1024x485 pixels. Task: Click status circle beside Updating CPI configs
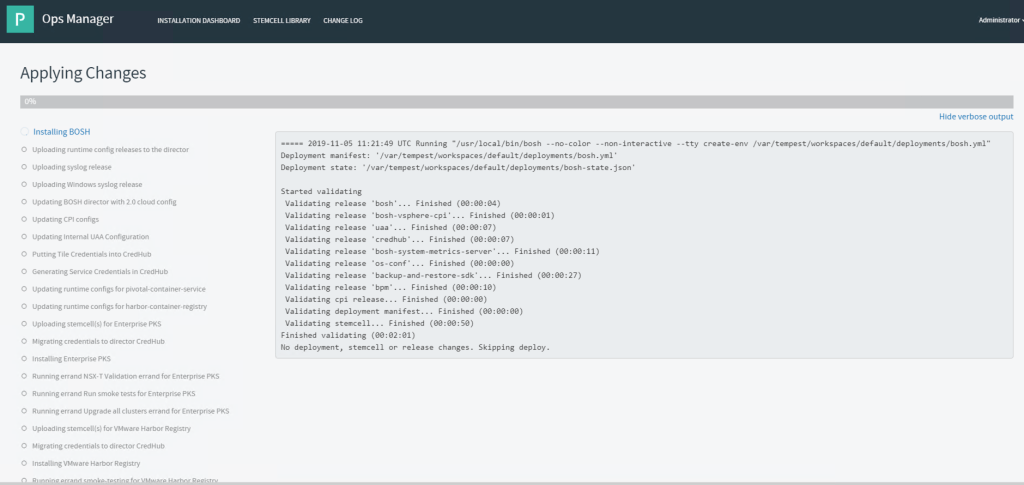[23, 219]
